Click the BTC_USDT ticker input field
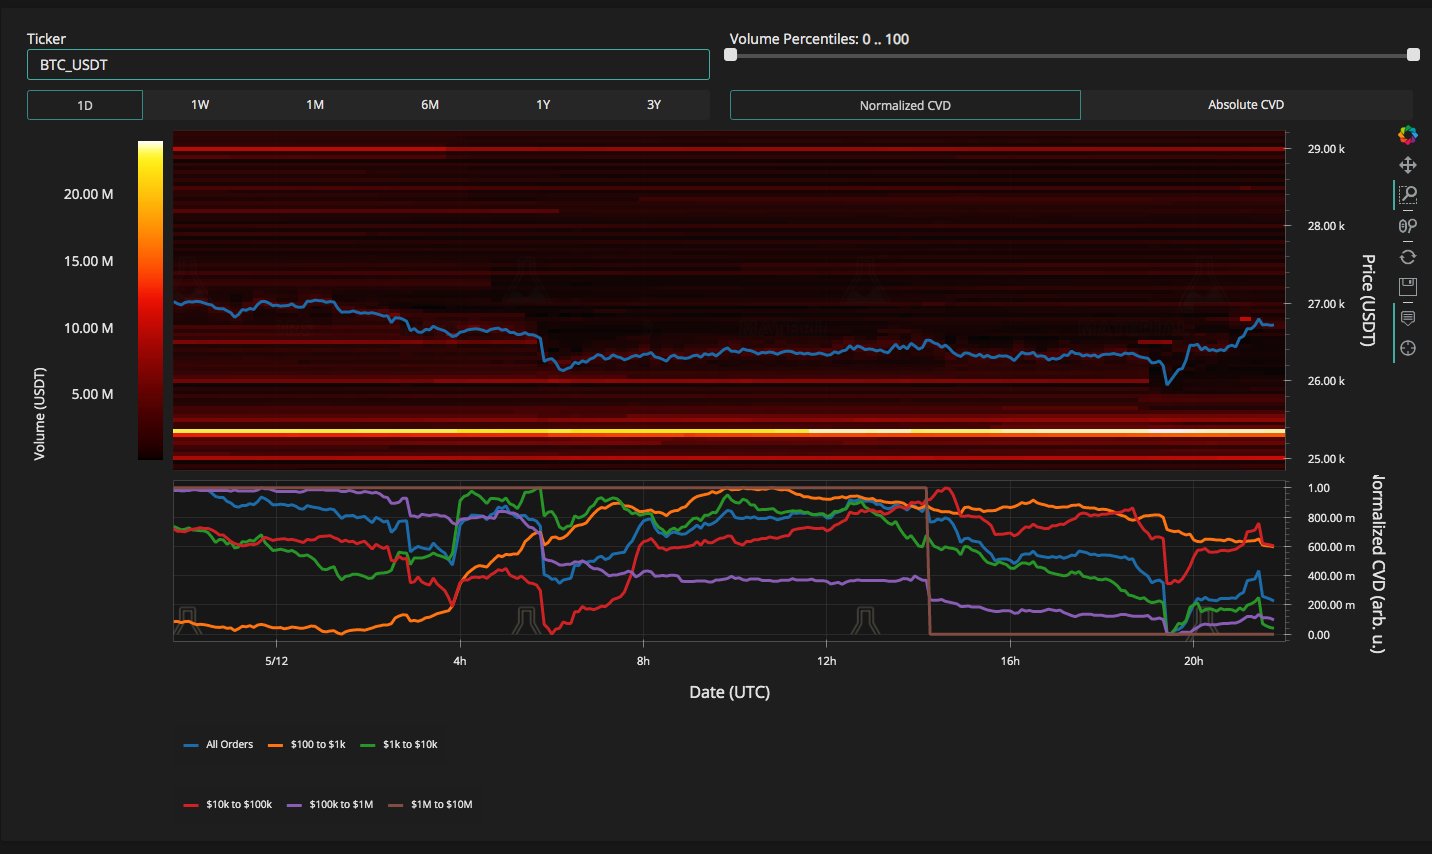This screenshot has width=1432, height=854. coord(368,65)
